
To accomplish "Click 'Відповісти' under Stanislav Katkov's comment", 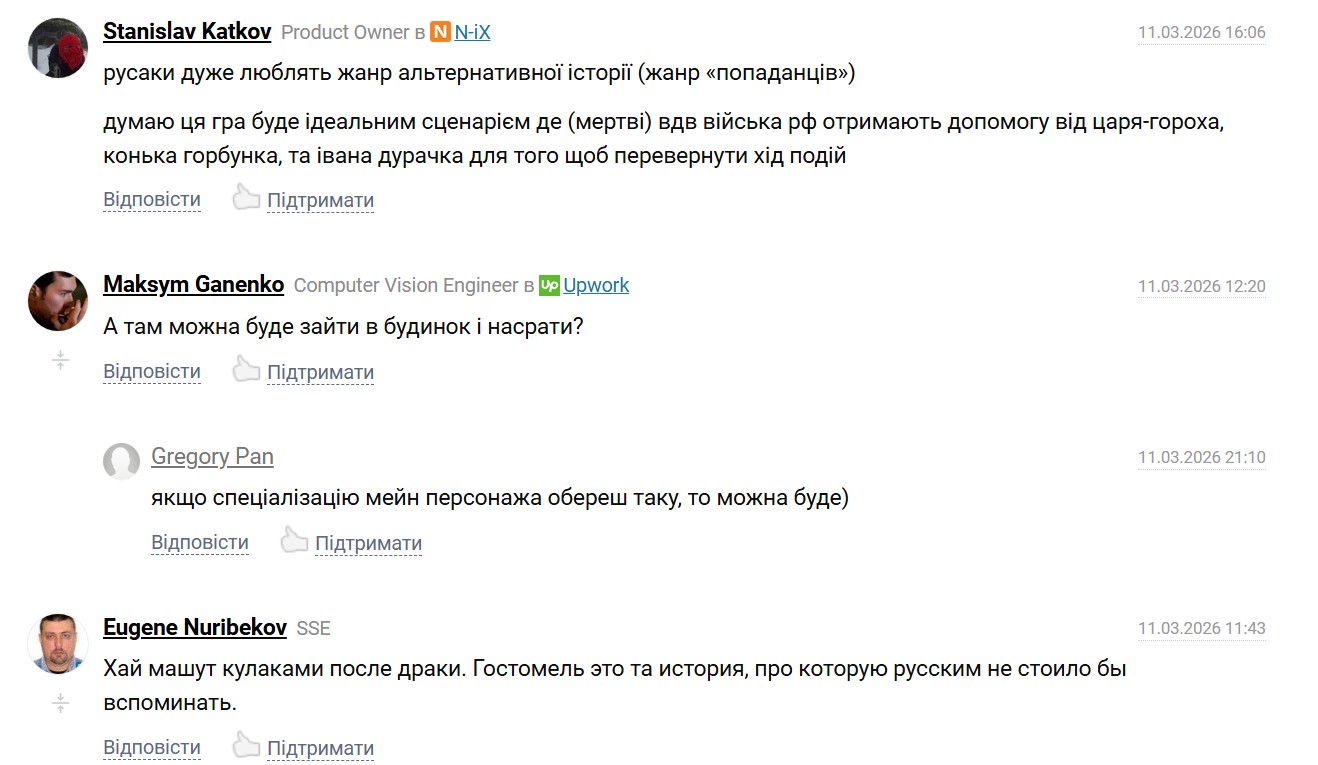I will pyautogui.click(x=152, y=199).
